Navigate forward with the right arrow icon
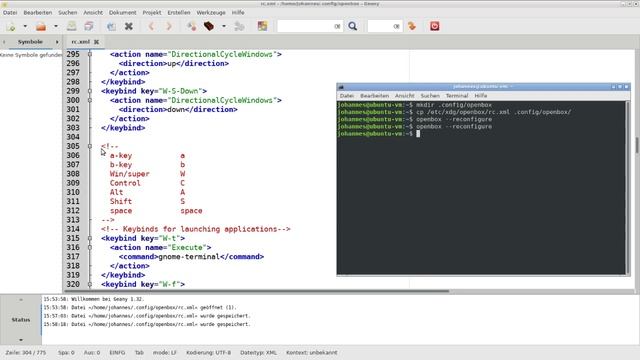The height and width of the screenshot is (360, 640). click(169, 27)
